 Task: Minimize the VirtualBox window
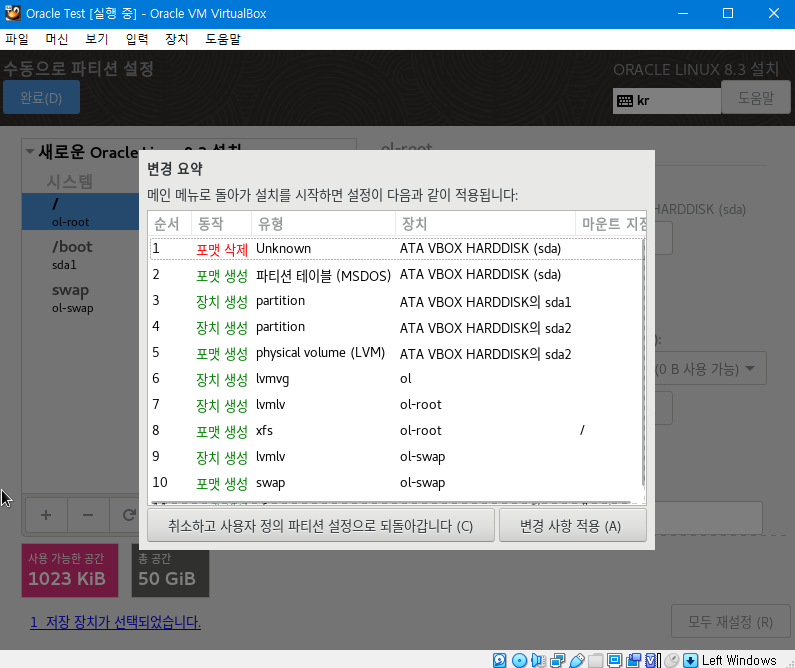click(x=683, y=13)
